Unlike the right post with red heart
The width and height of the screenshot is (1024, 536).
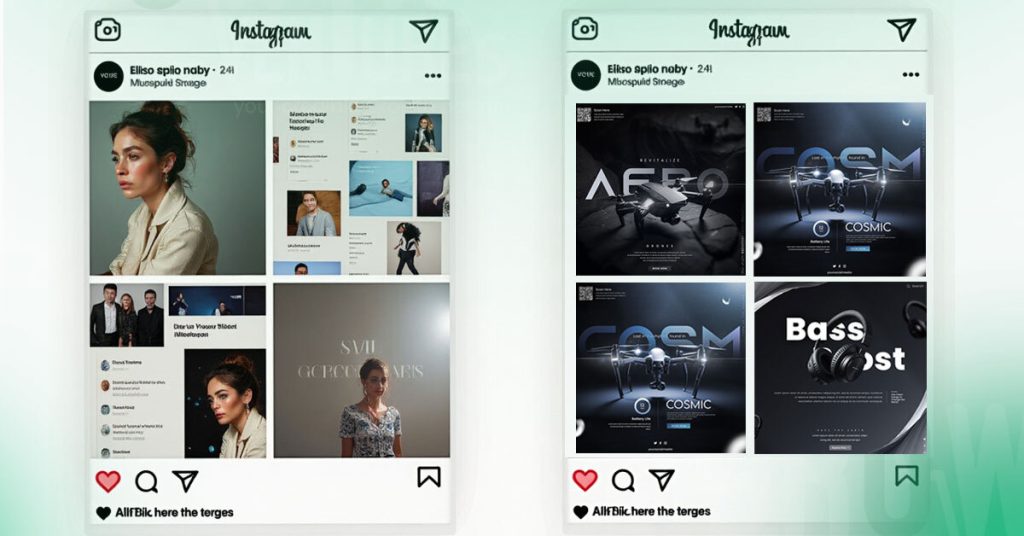[584, 481]
